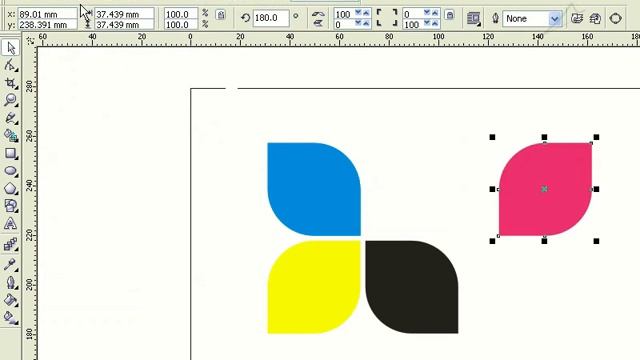Image resolution: width=640 pixels, height=360 pixels.
Task: Select the Pick tool in toolbox
Action: click(x=10, y=48)
